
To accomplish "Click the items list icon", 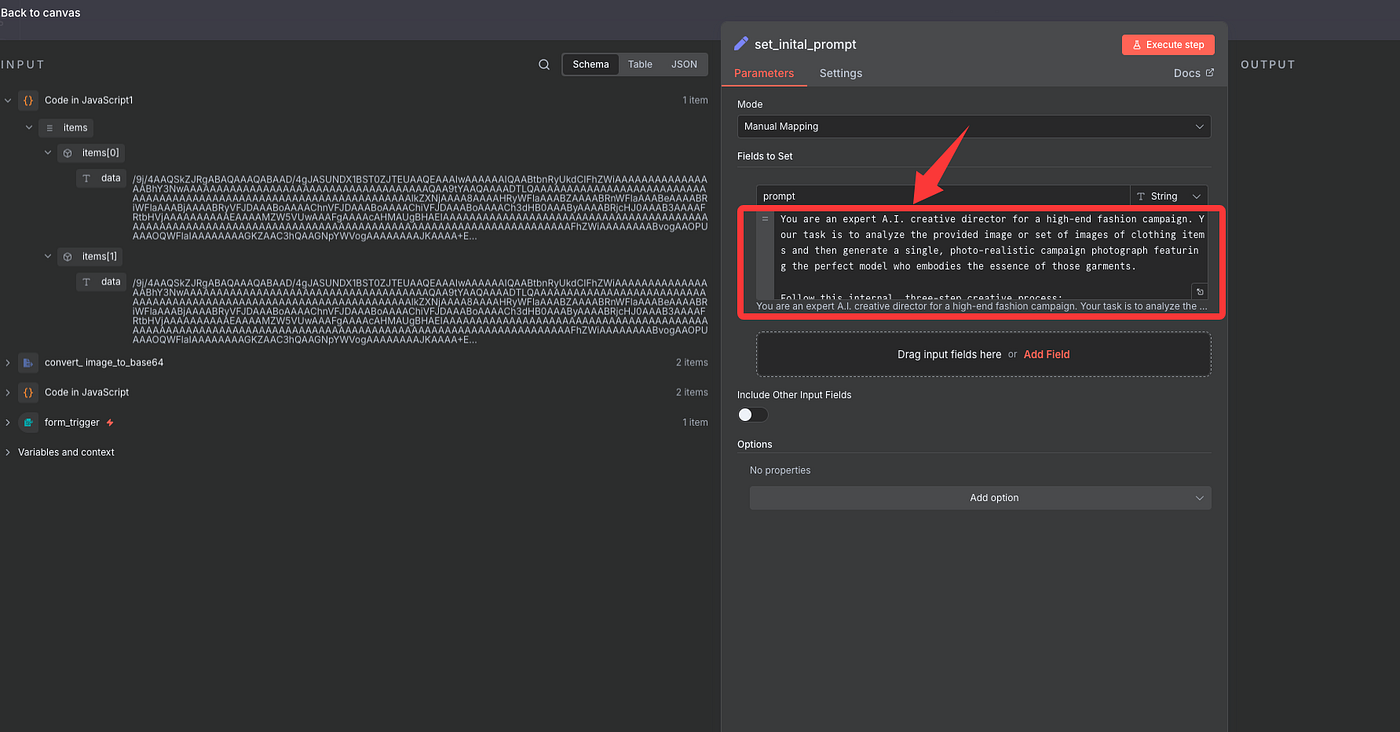I will click(49, 127).
